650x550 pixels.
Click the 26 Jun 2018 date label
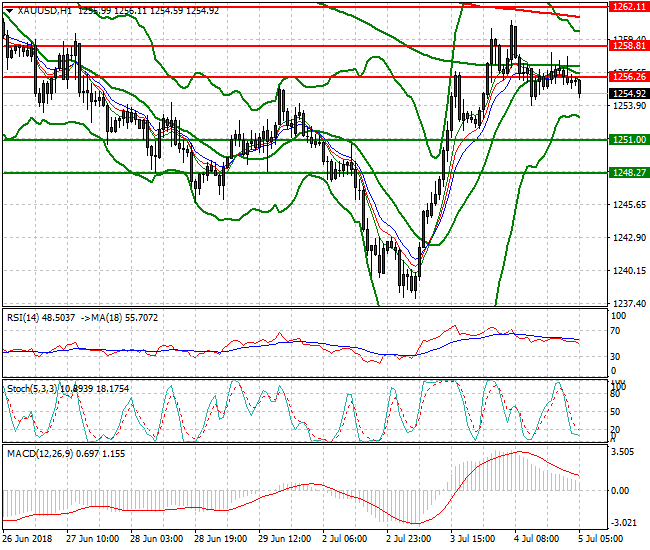pos(28,538)
